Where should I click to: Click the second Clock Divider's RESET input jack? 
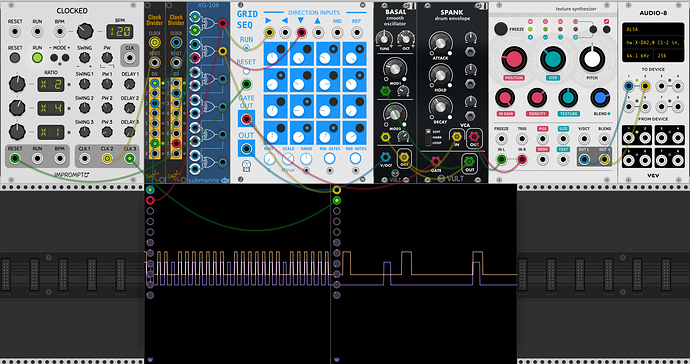[176, 63]
